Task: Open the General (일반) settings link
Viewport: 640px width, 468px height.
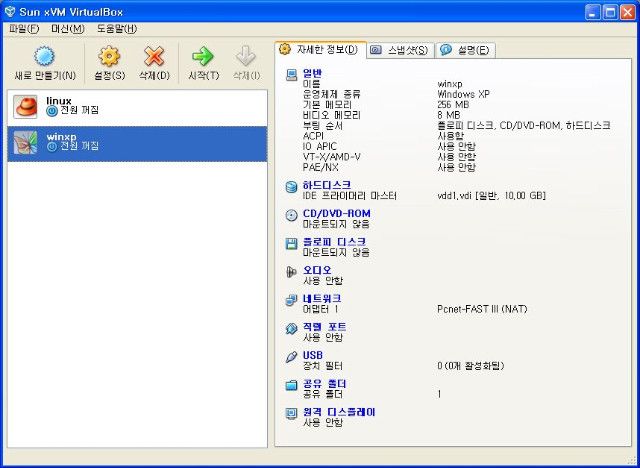Action: click(x=312, y=74)
